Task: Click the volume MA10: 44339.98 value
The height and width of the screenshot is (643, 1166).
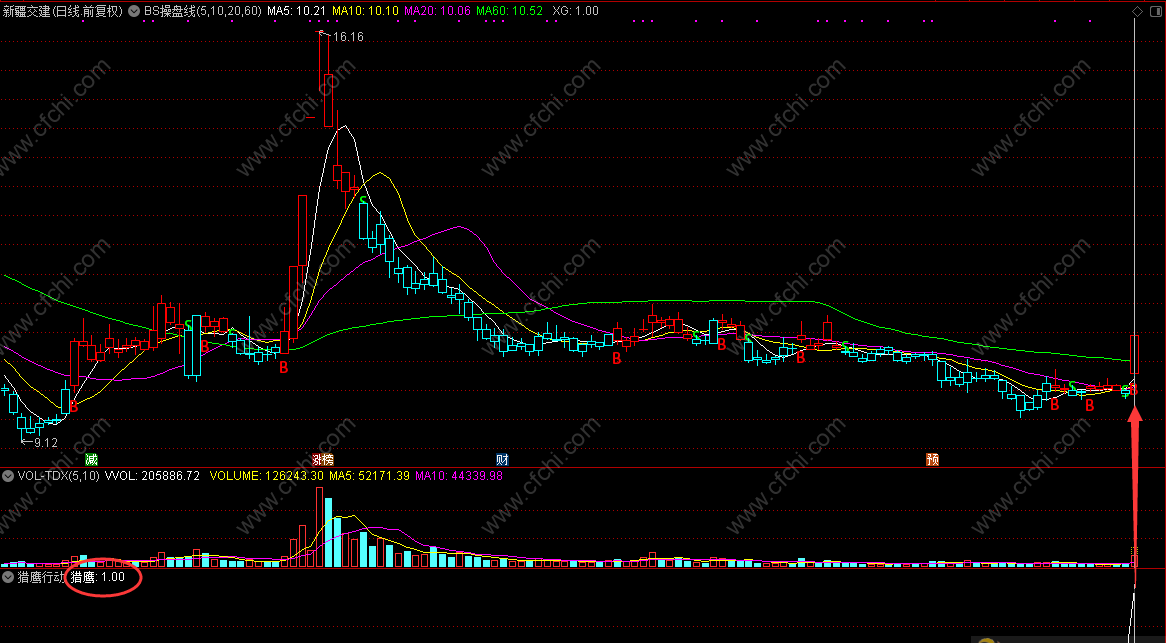Action: [459, 476]
